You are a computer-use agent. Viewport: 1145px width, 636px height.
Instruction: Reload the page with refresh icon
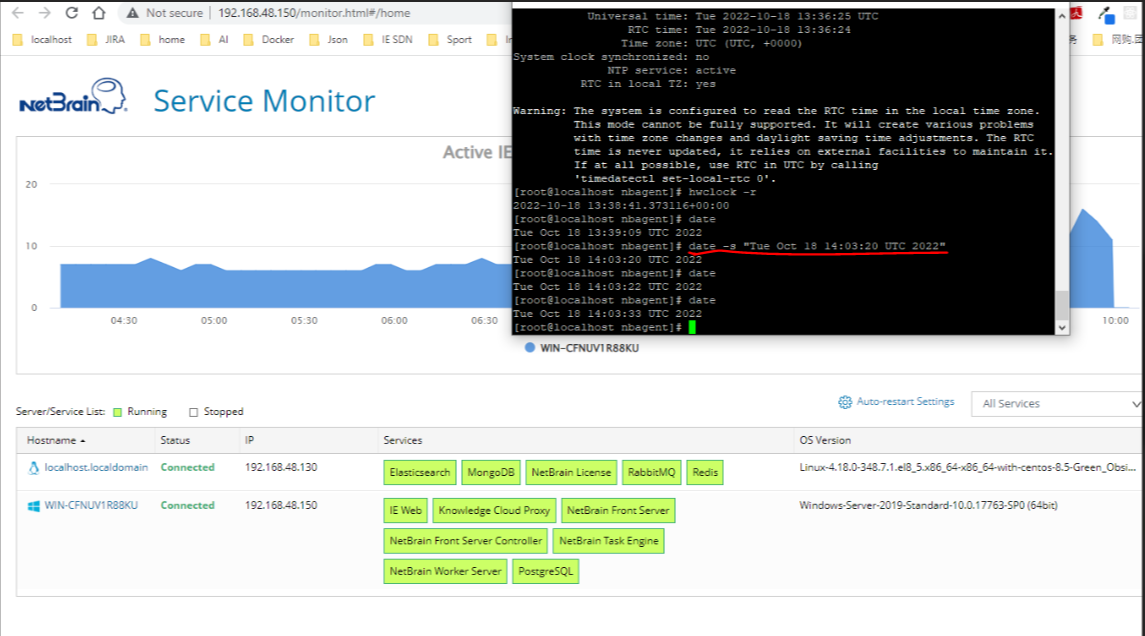(x=72, y=13)
